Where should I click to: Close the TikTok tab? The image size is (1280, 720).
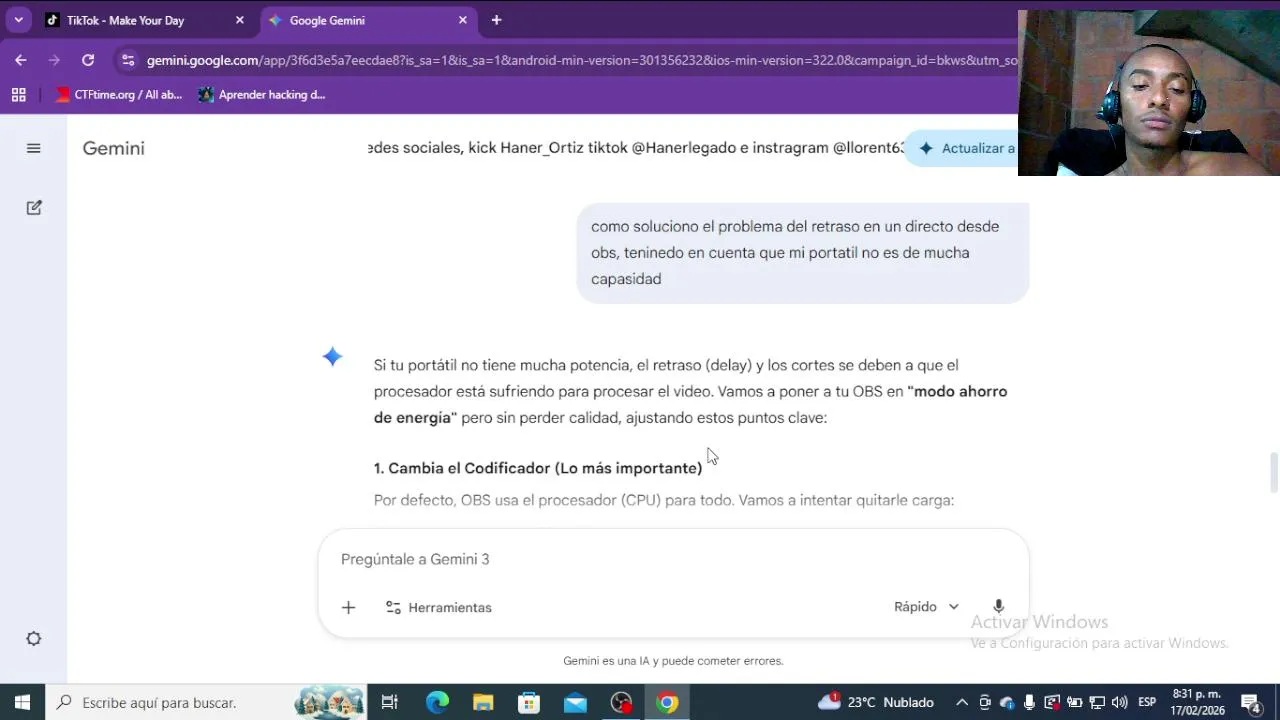pyautogui.click(x=239, y=20)
